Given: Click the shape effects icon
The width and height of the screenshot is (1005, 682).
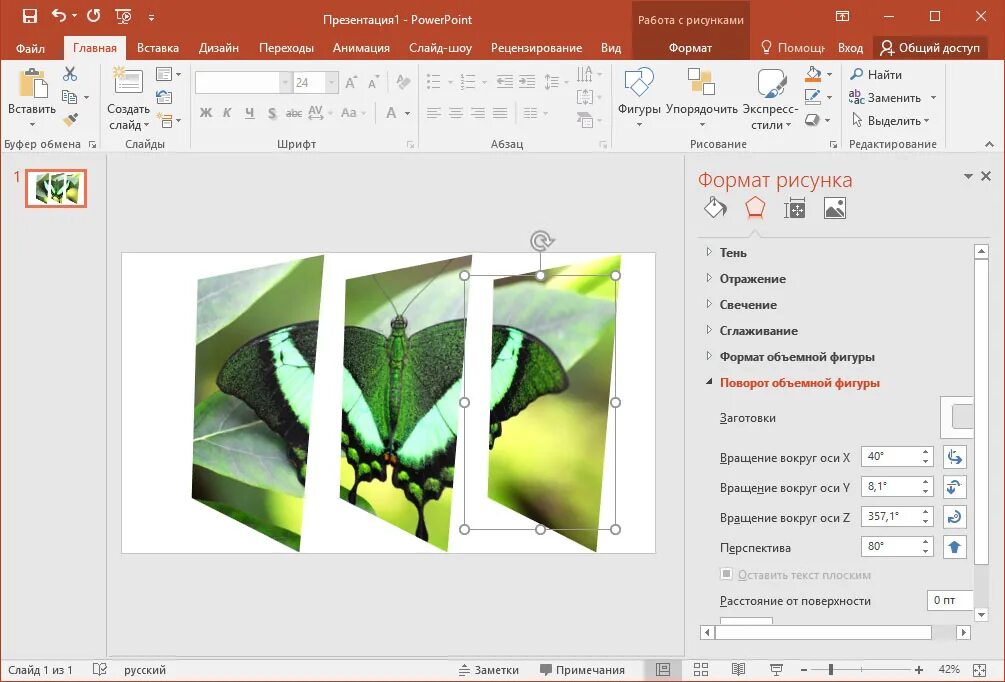Looking at the screenshot, I should click(x=812, y=120).
